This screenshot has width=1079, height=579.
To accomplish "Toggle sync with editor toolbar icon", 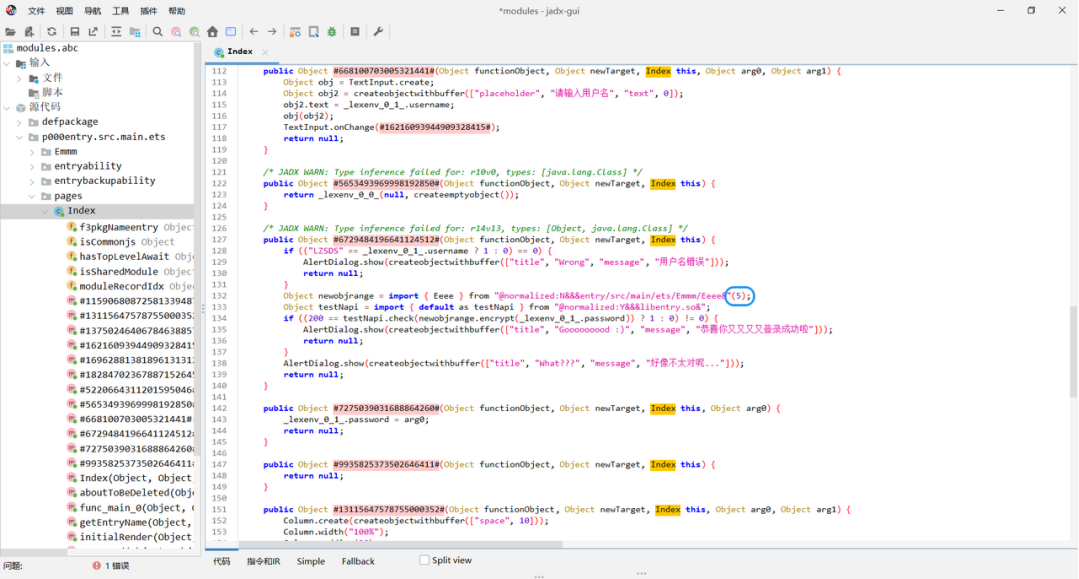I will click(116, 32).
